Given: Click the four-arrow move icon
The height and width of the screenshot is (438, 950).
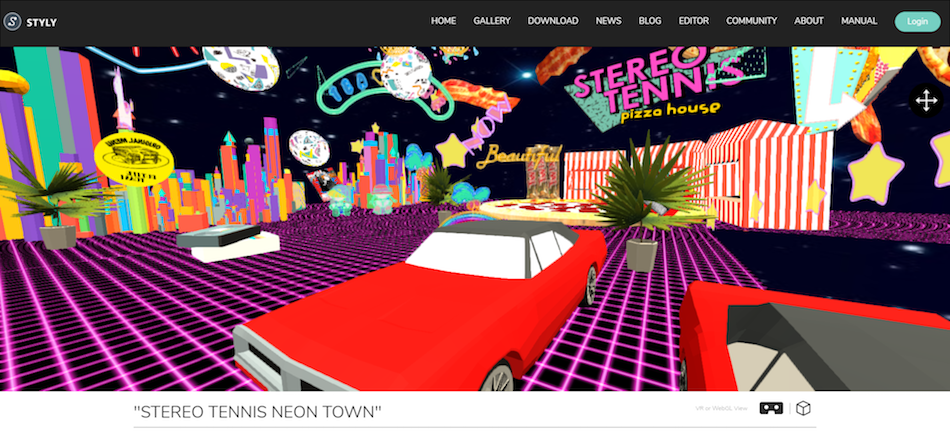Looking at the screenshot, I should point(925,100).
